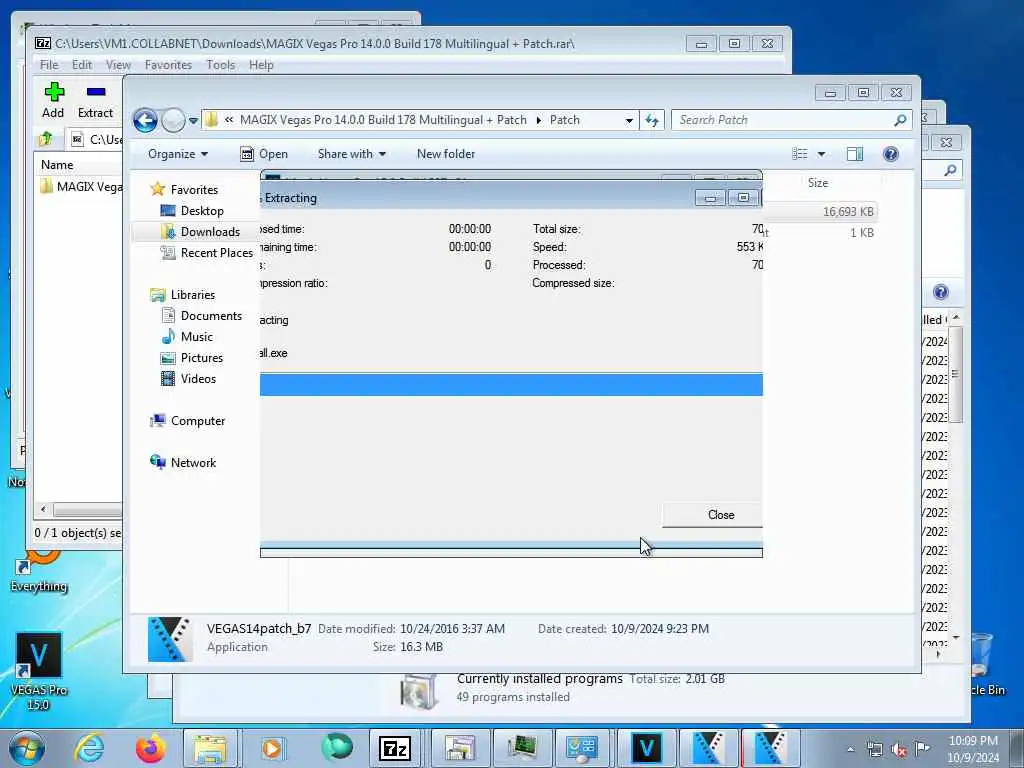Open the Share with dropdown
Image resolution: width=1024 pixels, height=768 pixels.
[x=351, y=154]
